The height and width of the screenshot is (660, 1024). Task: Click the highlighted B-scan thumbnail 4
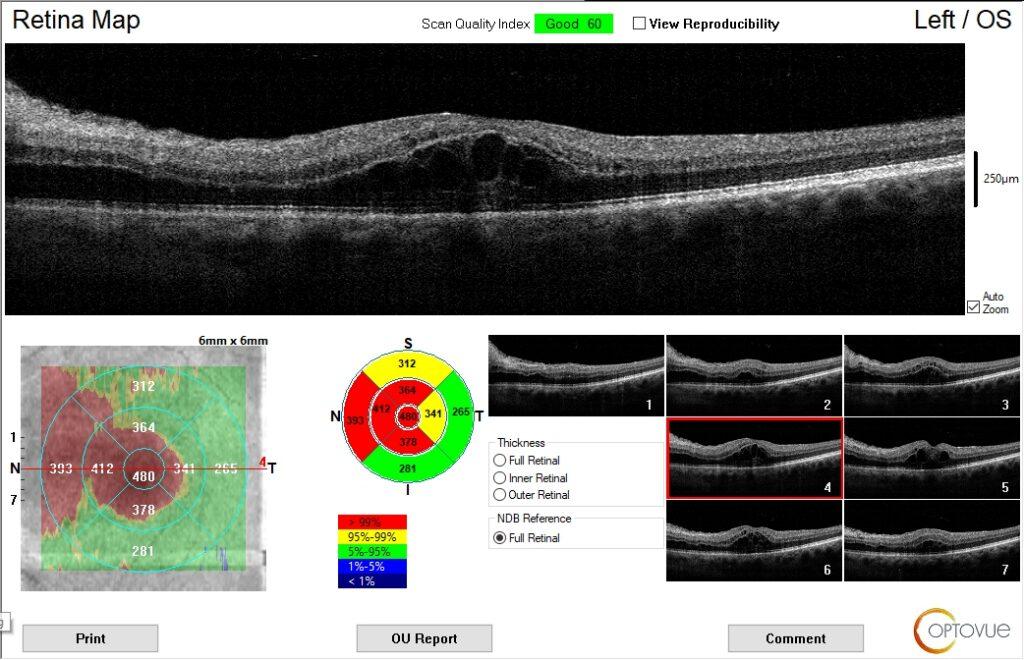click(754, 457)
